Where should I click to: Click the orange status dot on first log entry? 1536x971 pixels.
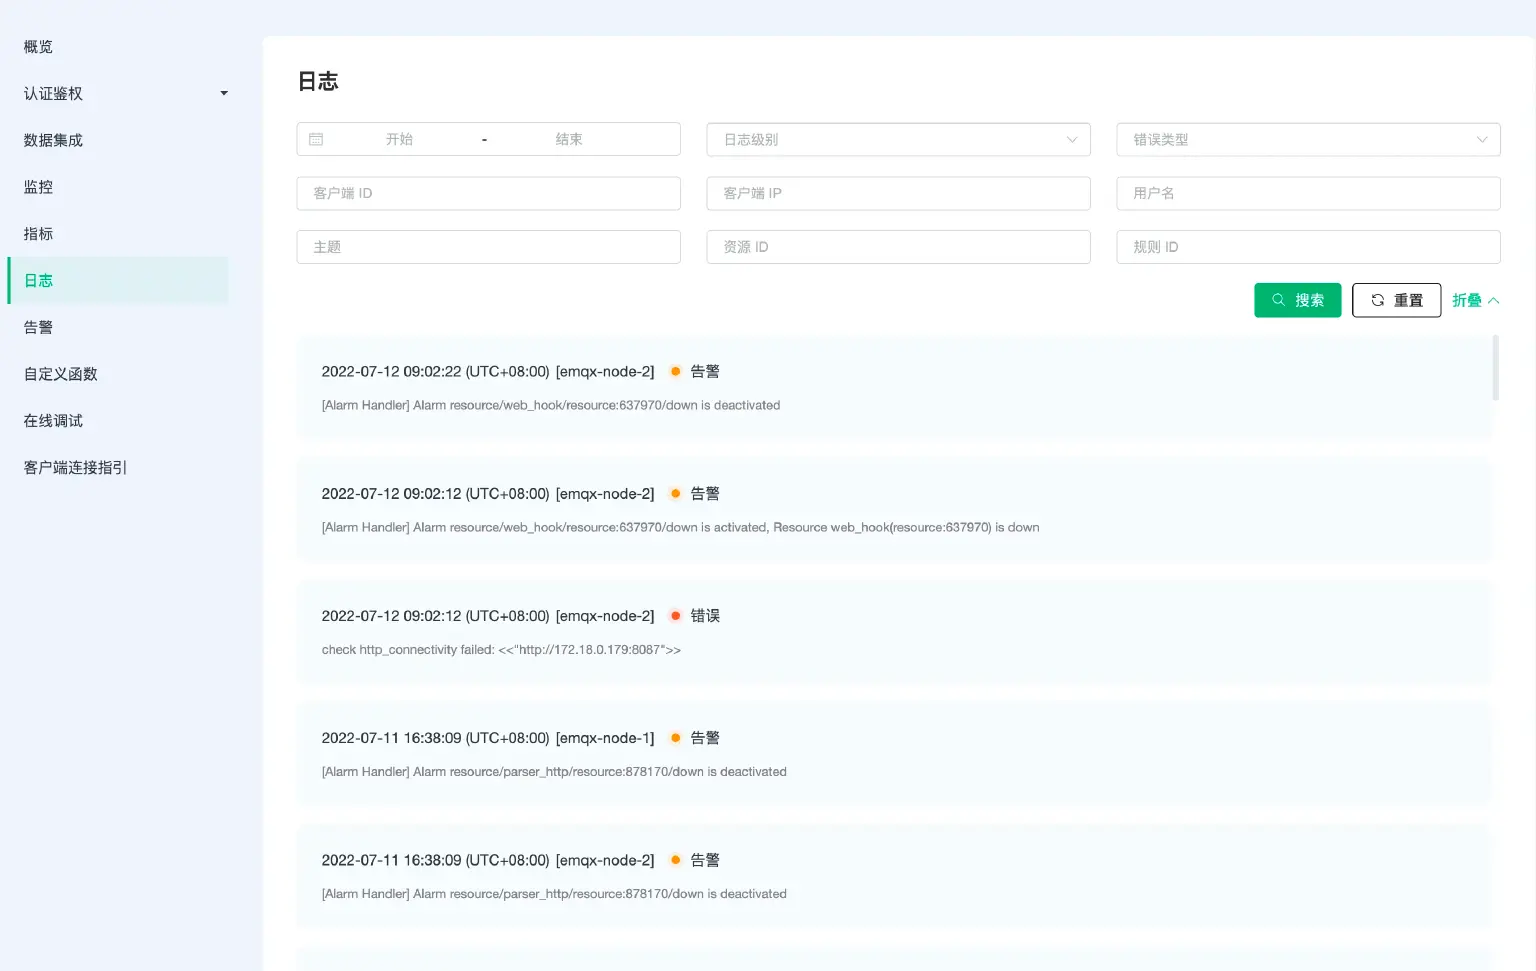[x=676, y=371]
